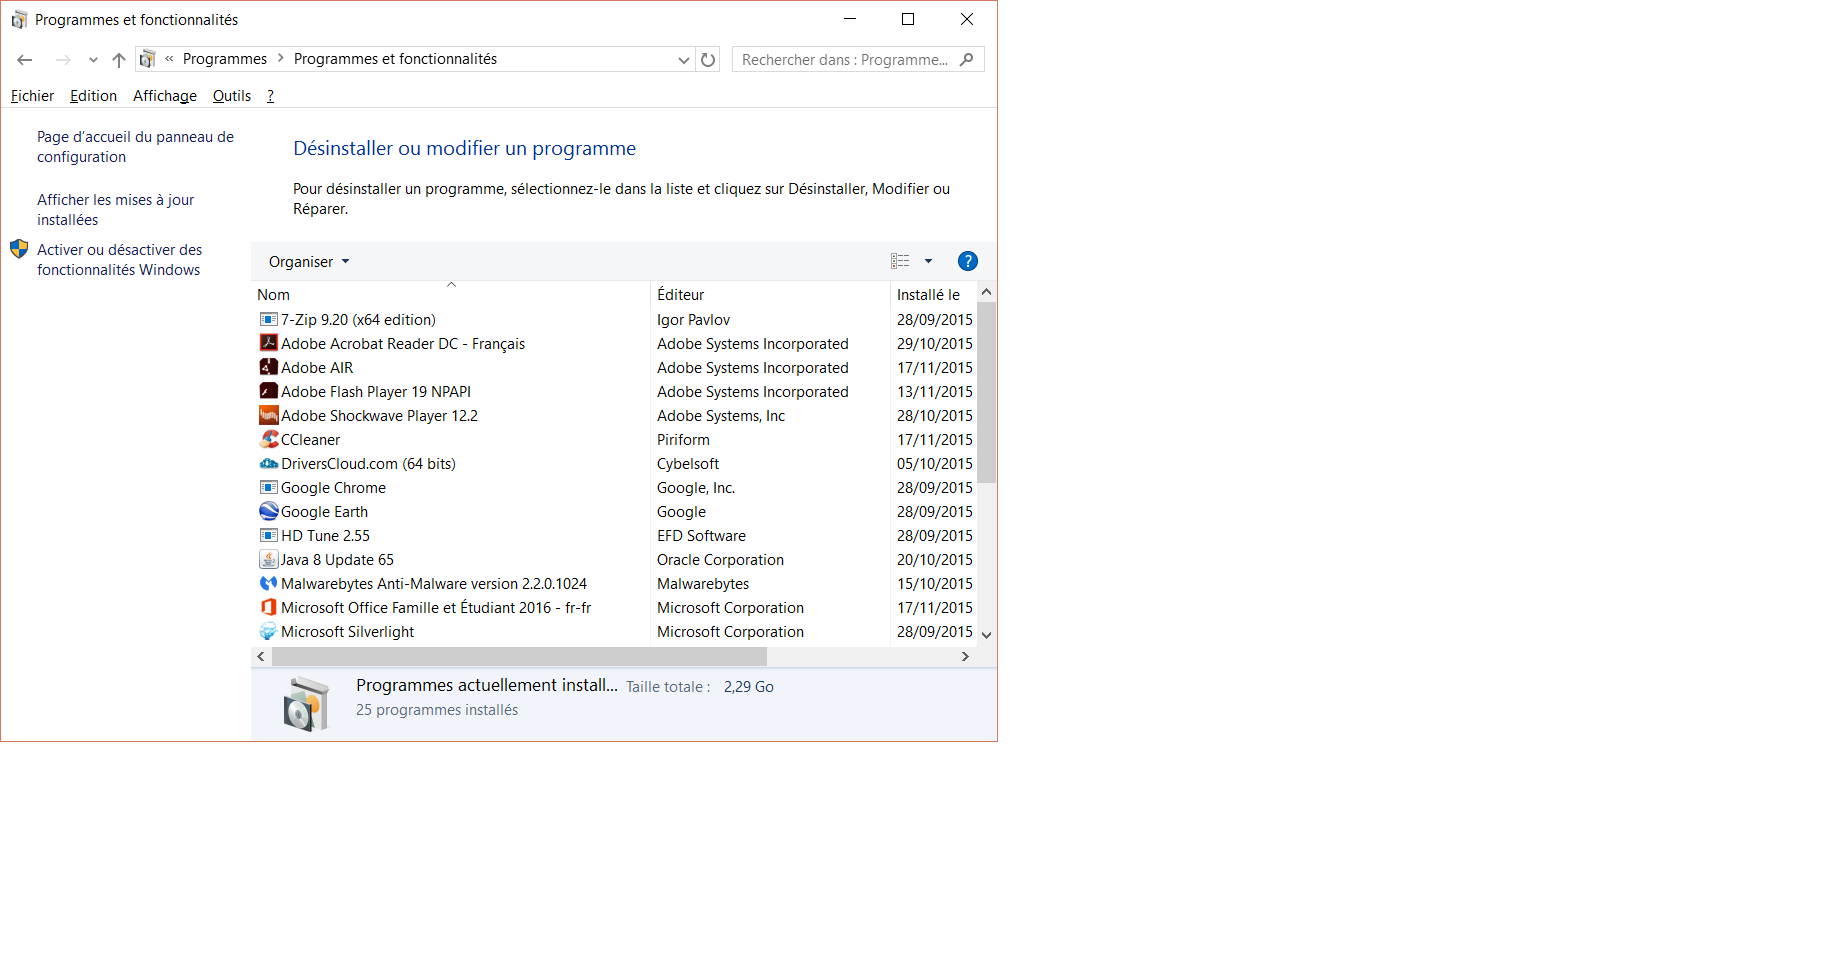Image resolution: width=1824 pixels, height=979 pixels.
Task: Sort by the Éditeur column header
Action: click(x=770, y=294)
